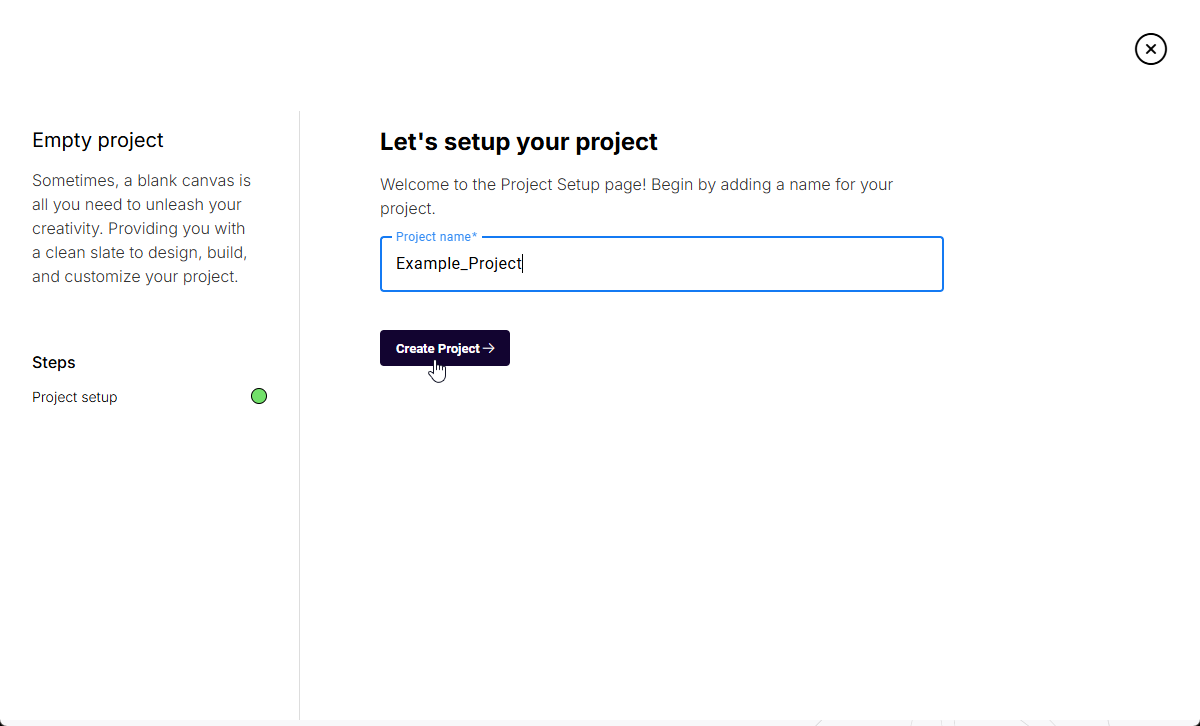Click the Steps section heading
This screenshot has width=1200, height=726.
click(54, 362)
